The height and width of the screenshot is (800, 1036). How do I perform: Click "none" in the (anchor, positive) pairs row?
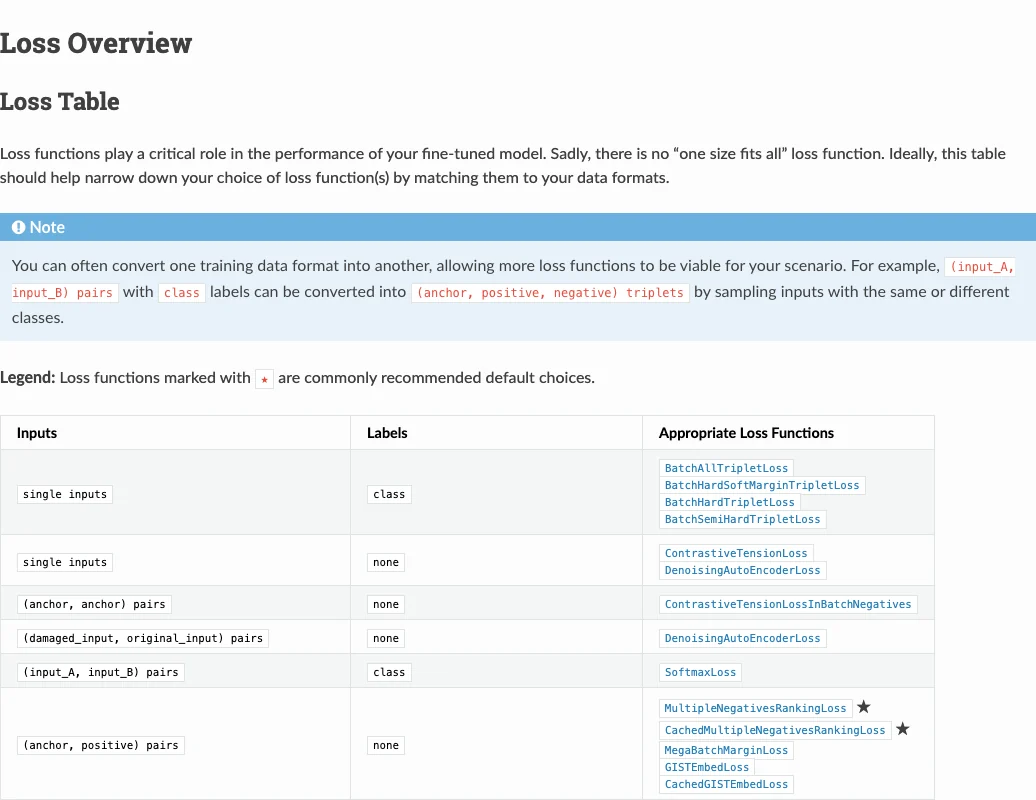[386, 746]
